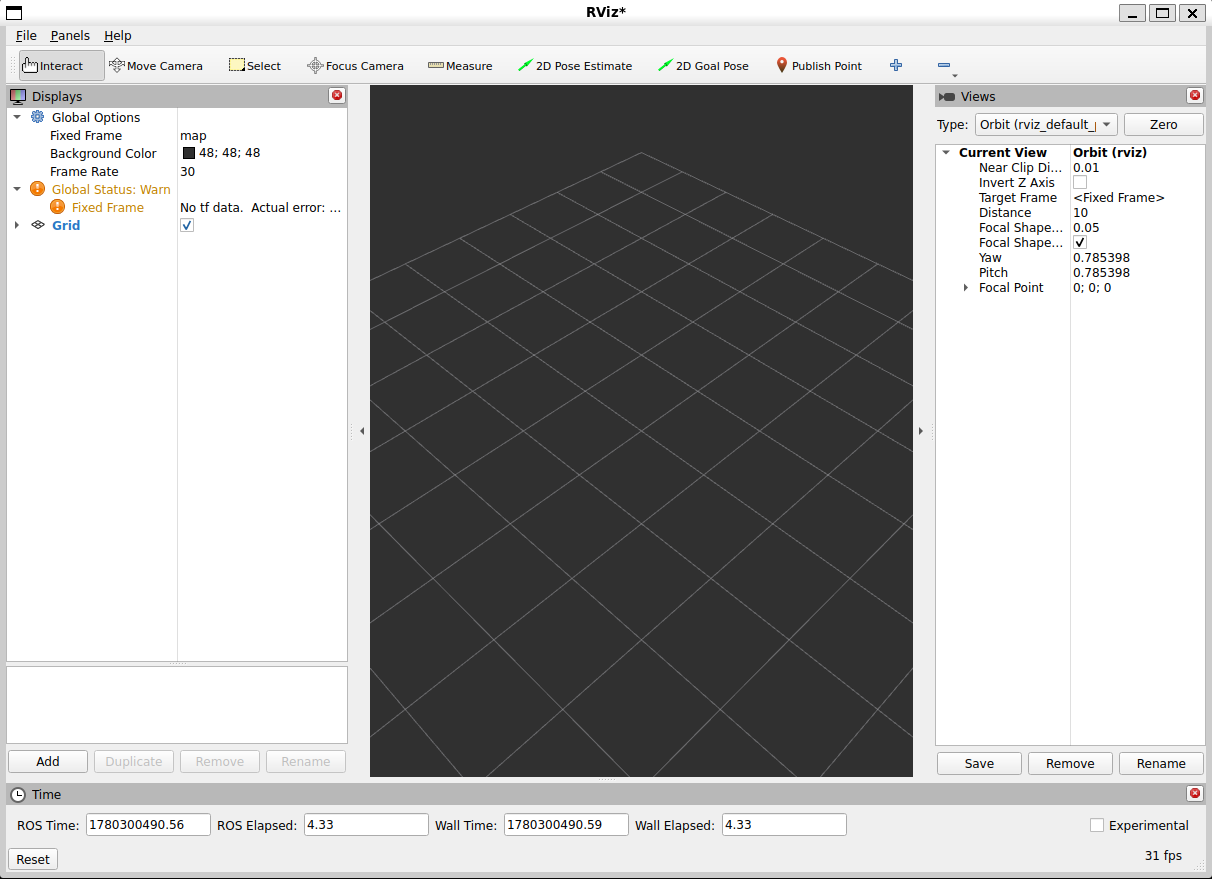Viewport: 1212px width, 879px height.
Task: Click the Fixed Frame warning icon
Action: coord(57,207)
